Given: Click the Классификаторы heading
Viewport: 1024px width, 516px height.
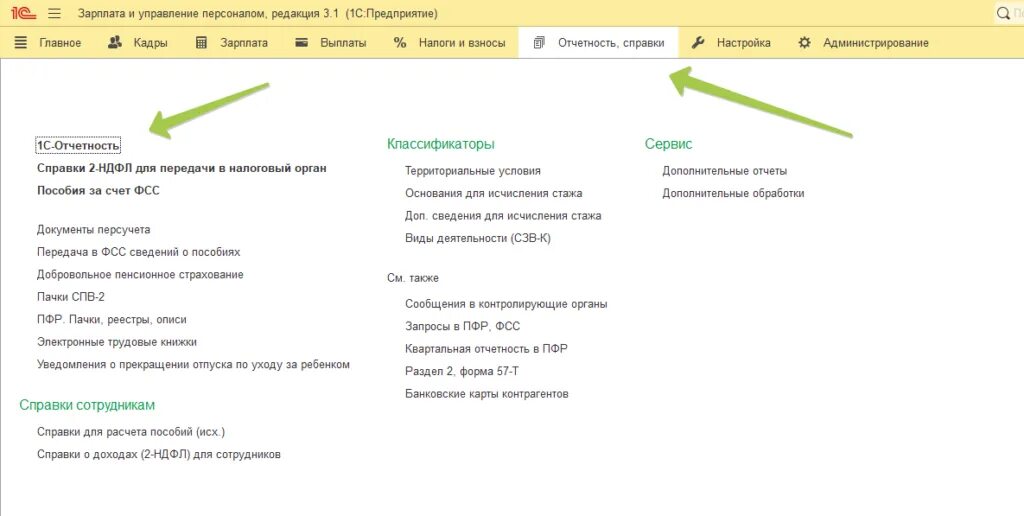Looking at the screenshot, I should point(441,144).
